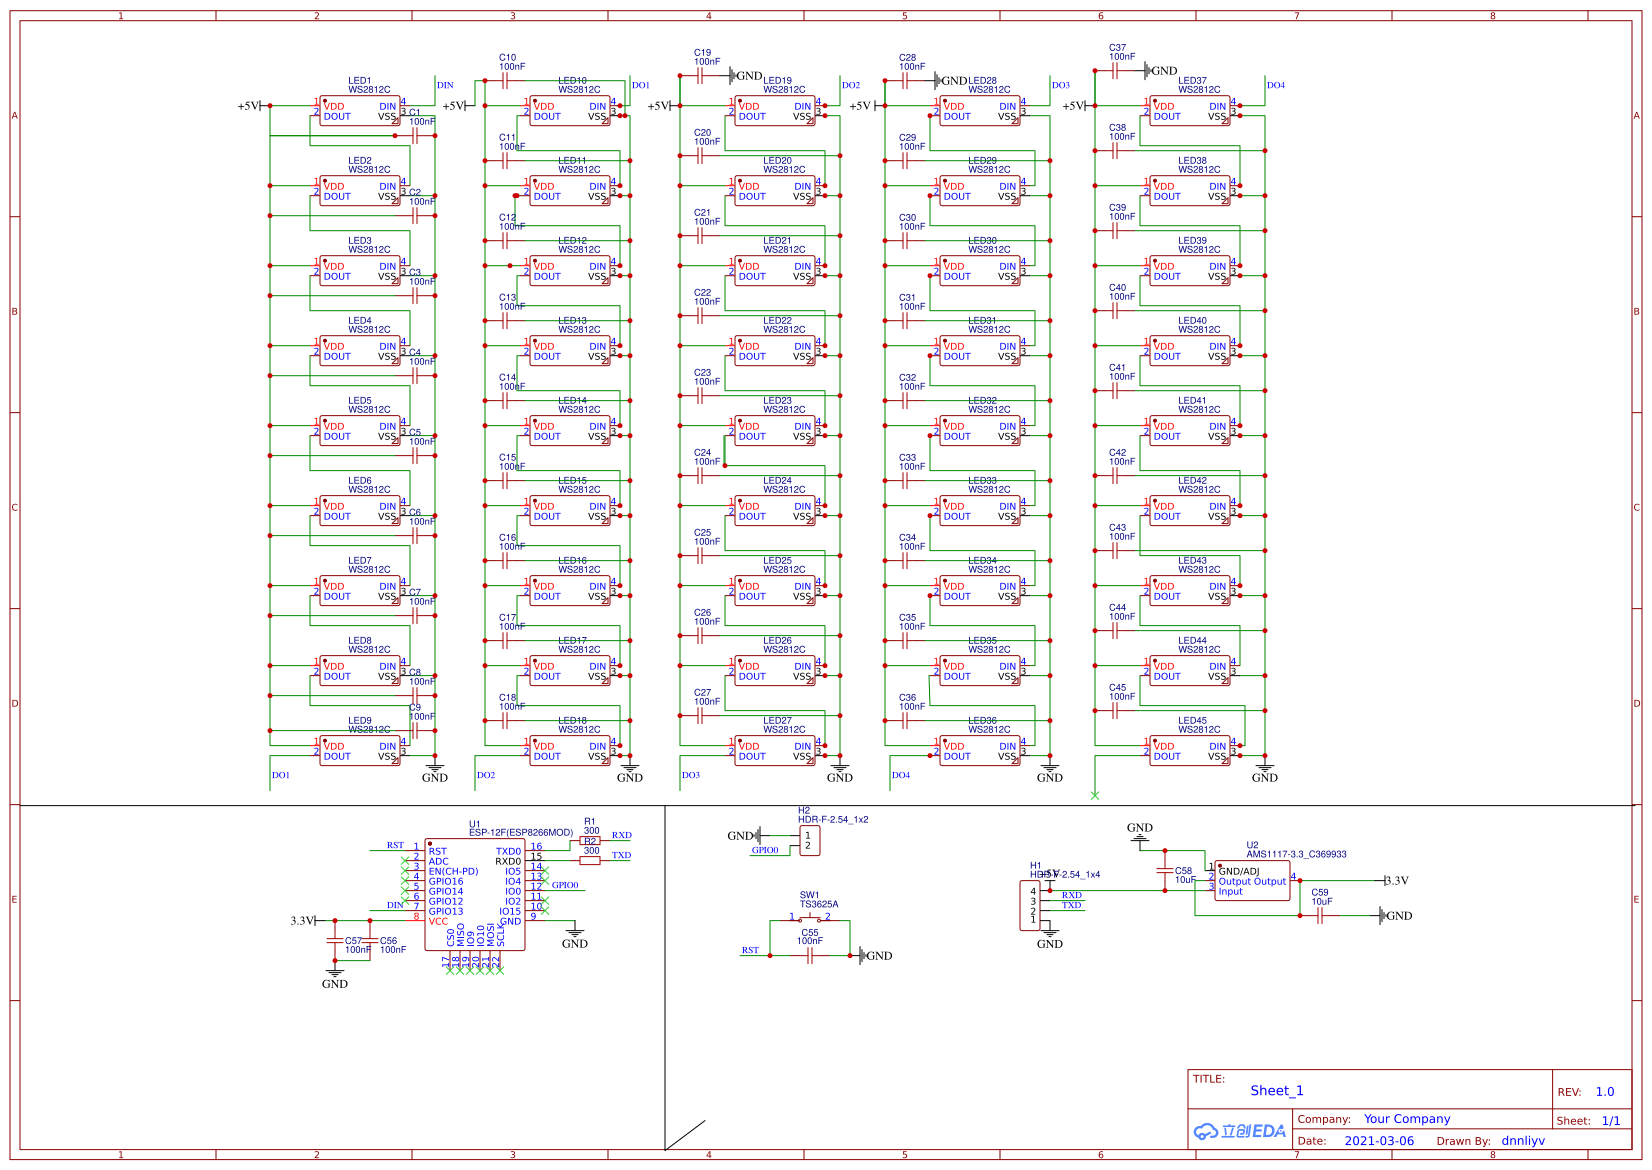Click the C55 100nF capacitor symbol
The image size is (1652, 1170).
[x=810, y=956]
